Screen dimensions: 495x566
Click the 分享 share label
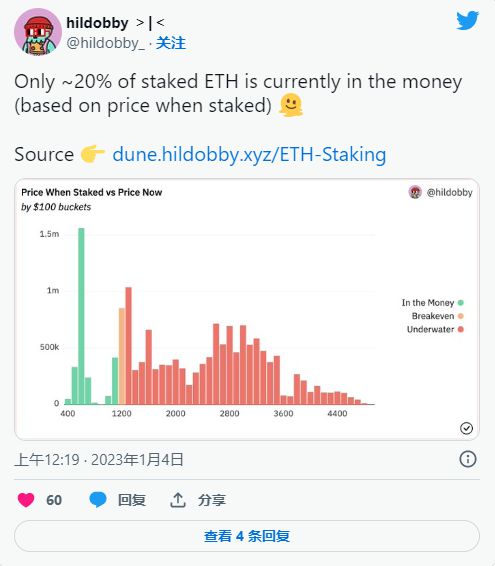(212, 500)
